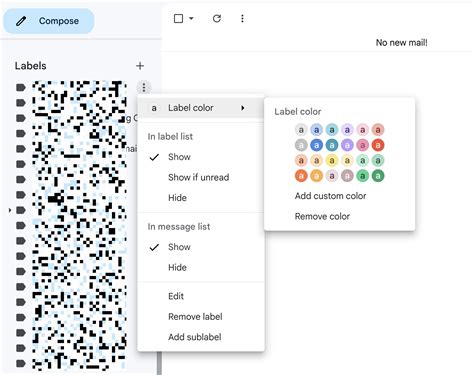Screen dimensions: 474x375
Task: Click Add custom color
Action: (330, 196)
